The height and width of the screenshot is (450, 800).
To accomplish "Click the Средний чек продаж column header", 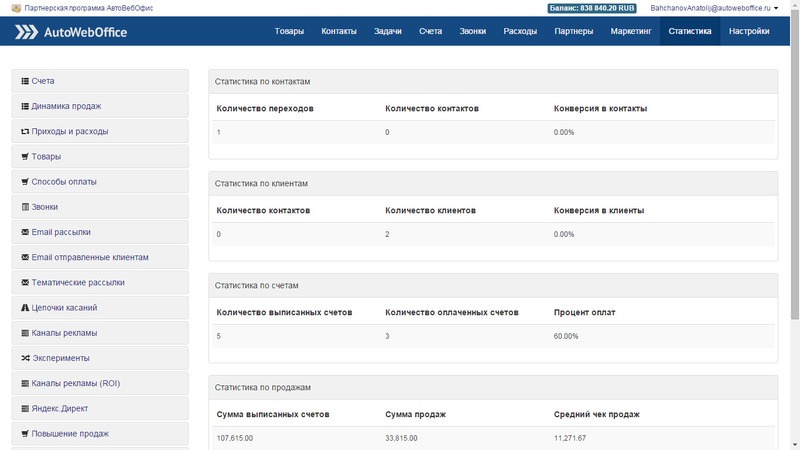I will click(596, 415).
